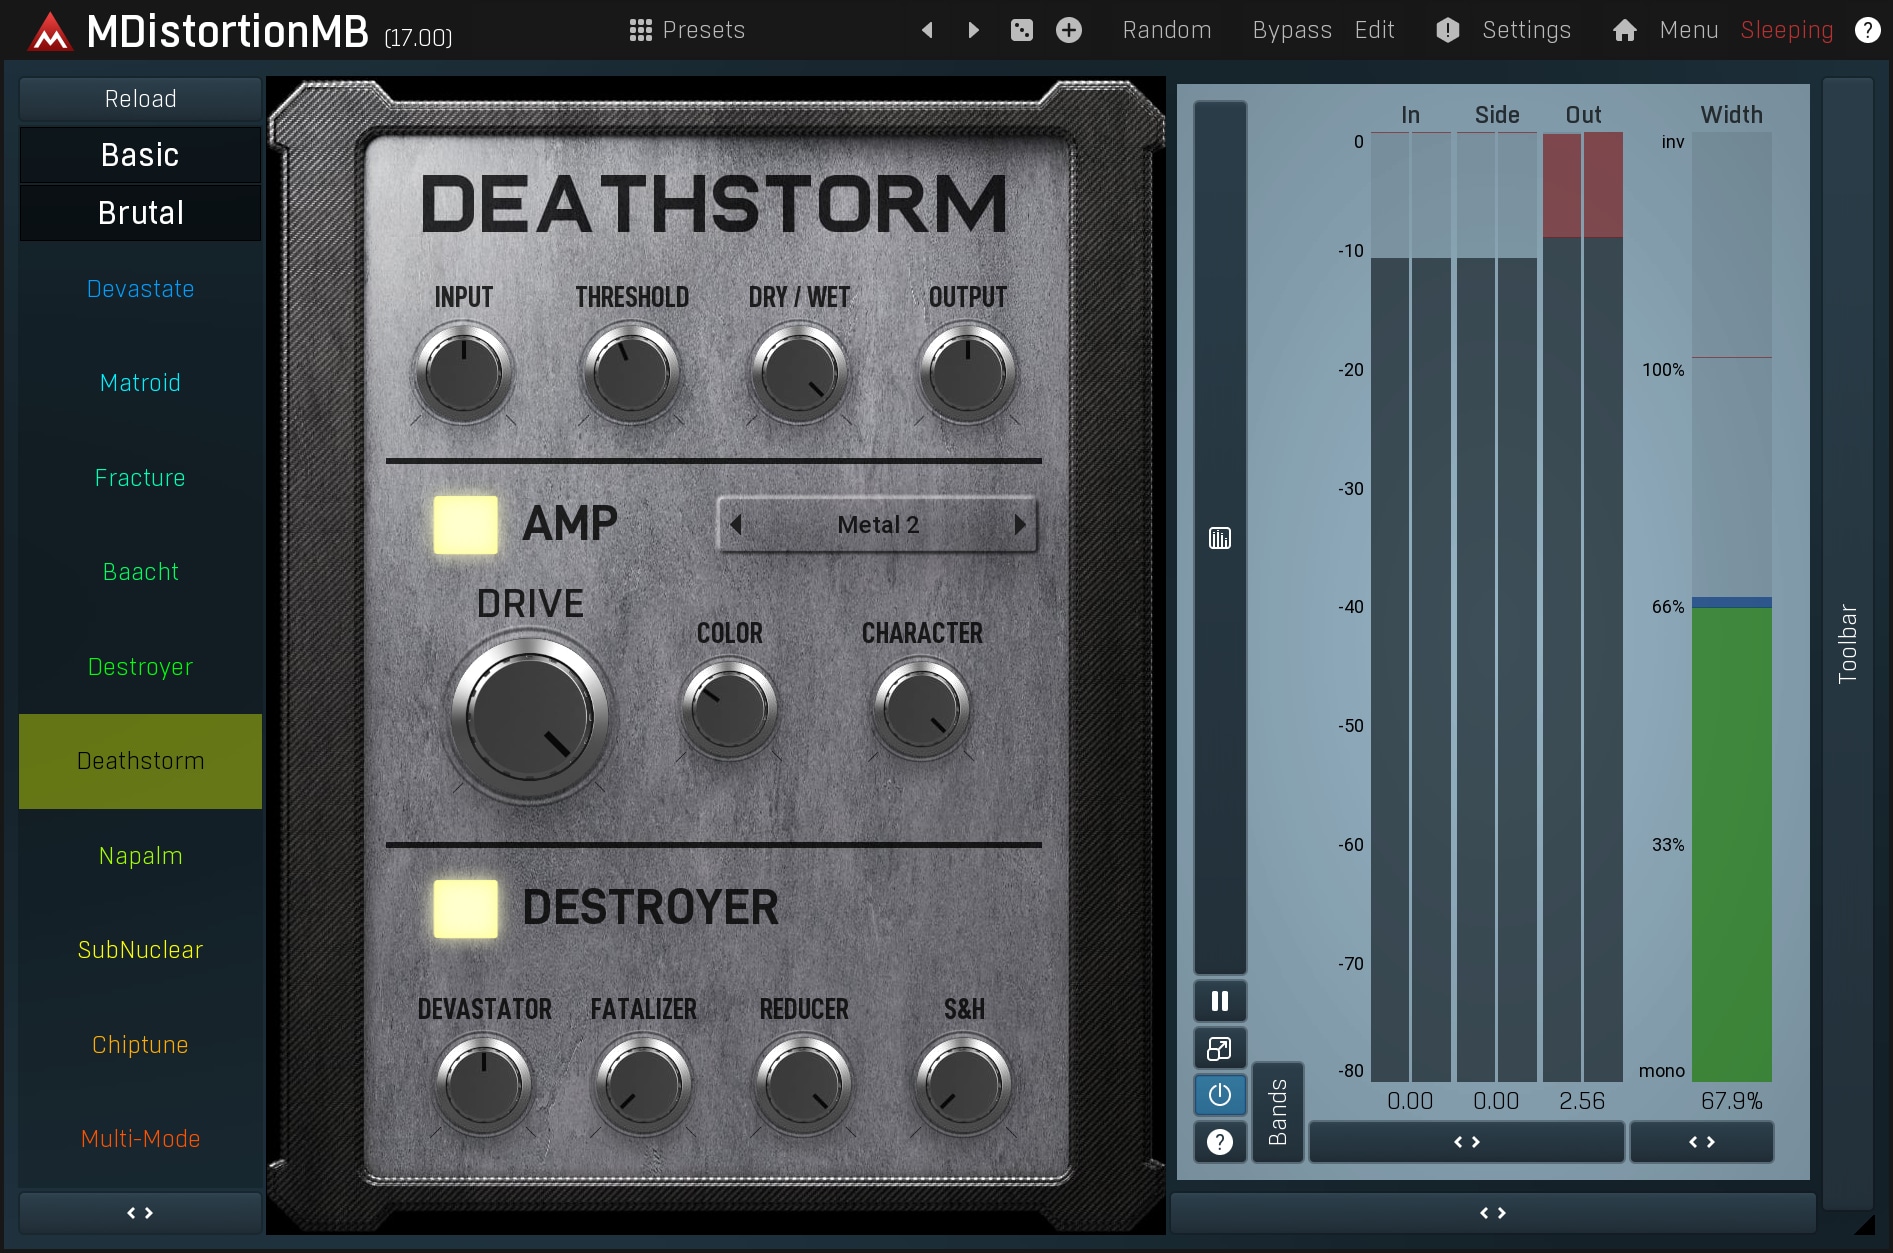1893x1253 pixels.
Task: Click the Reload button
Action: pos(140,99)
